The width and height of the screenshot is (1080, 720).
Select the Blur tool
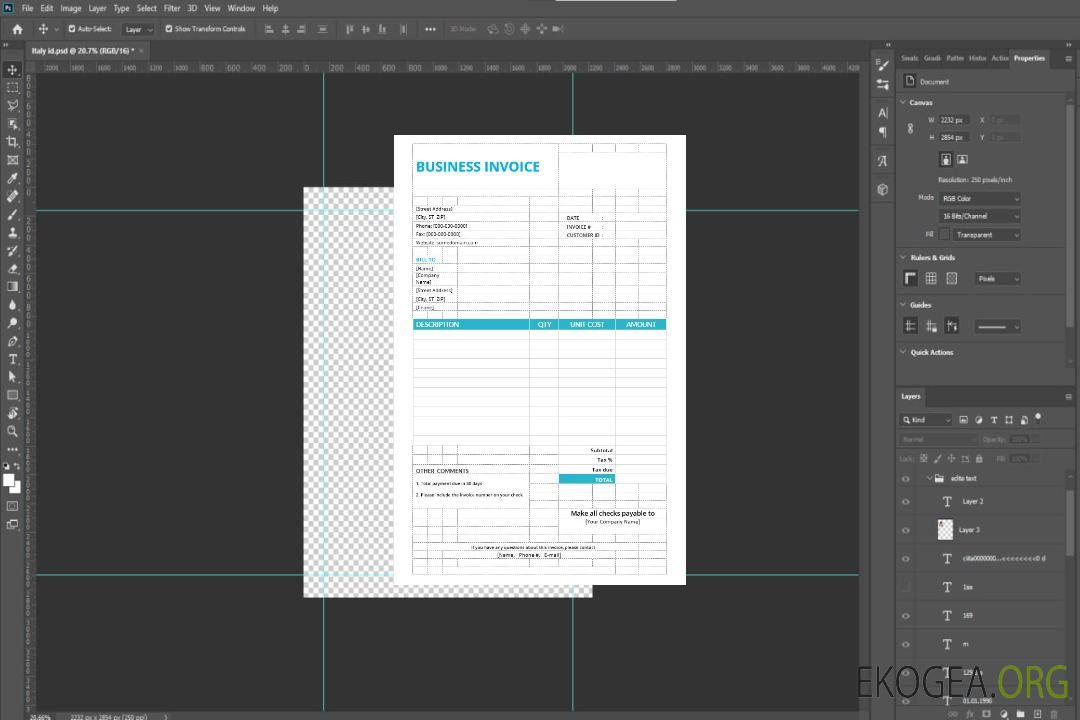pyautogui.click(x=12, y=305)
